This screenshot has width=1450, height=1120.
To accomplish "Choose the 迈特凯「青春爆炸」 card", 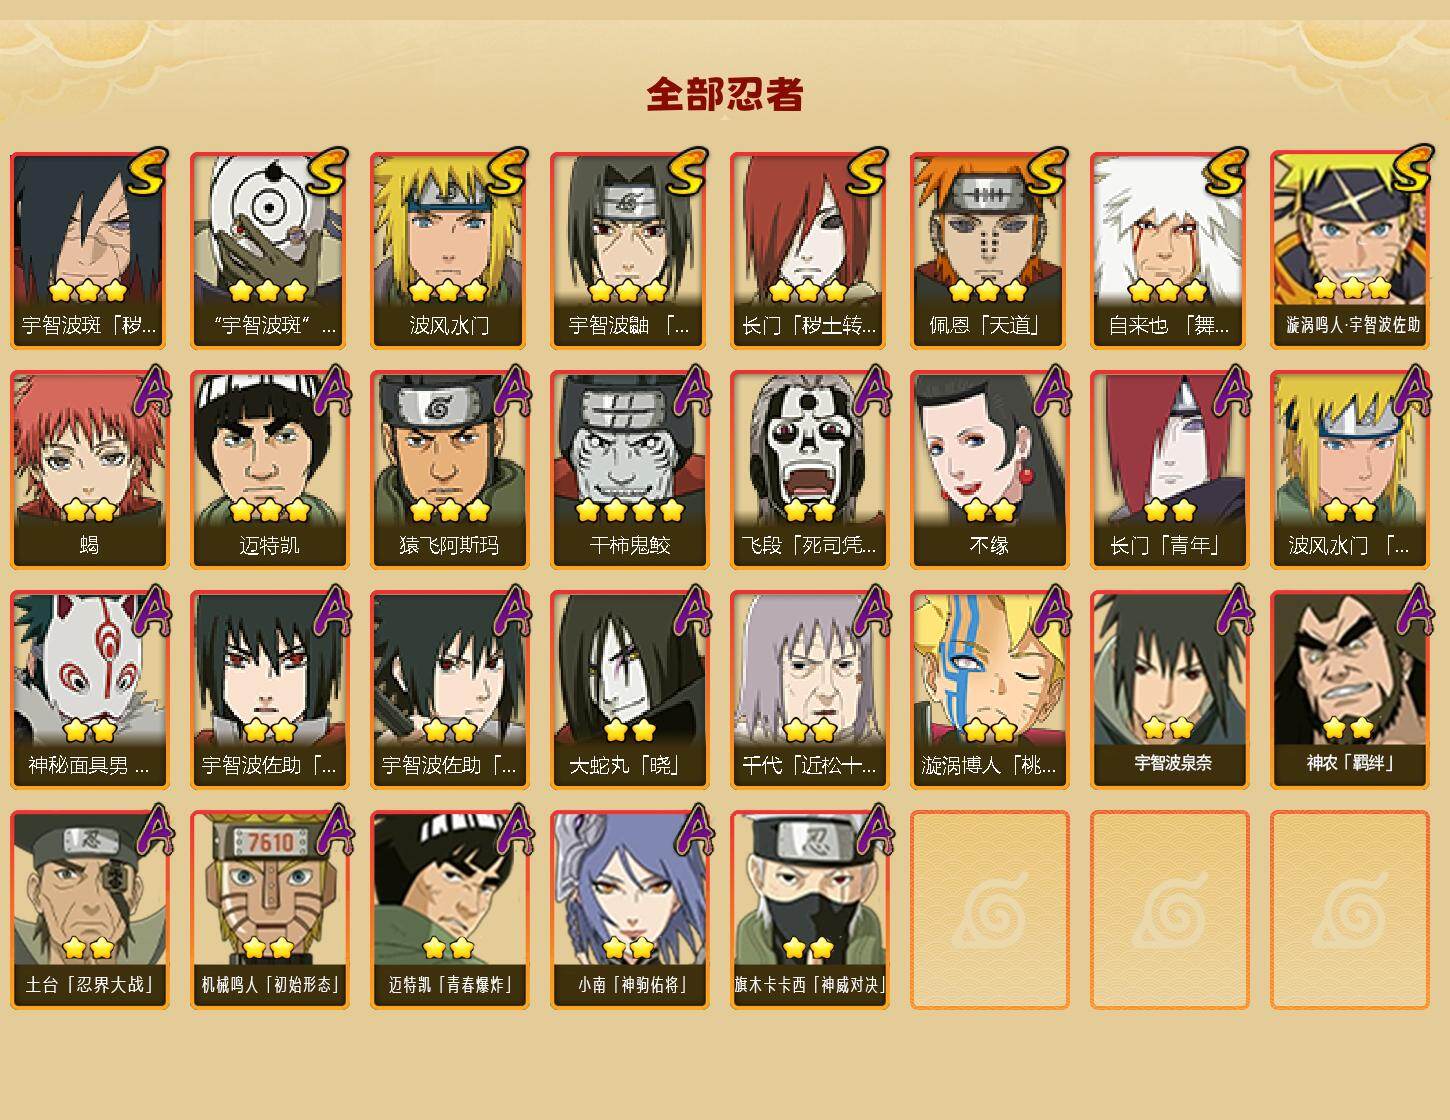I will 449,910.
